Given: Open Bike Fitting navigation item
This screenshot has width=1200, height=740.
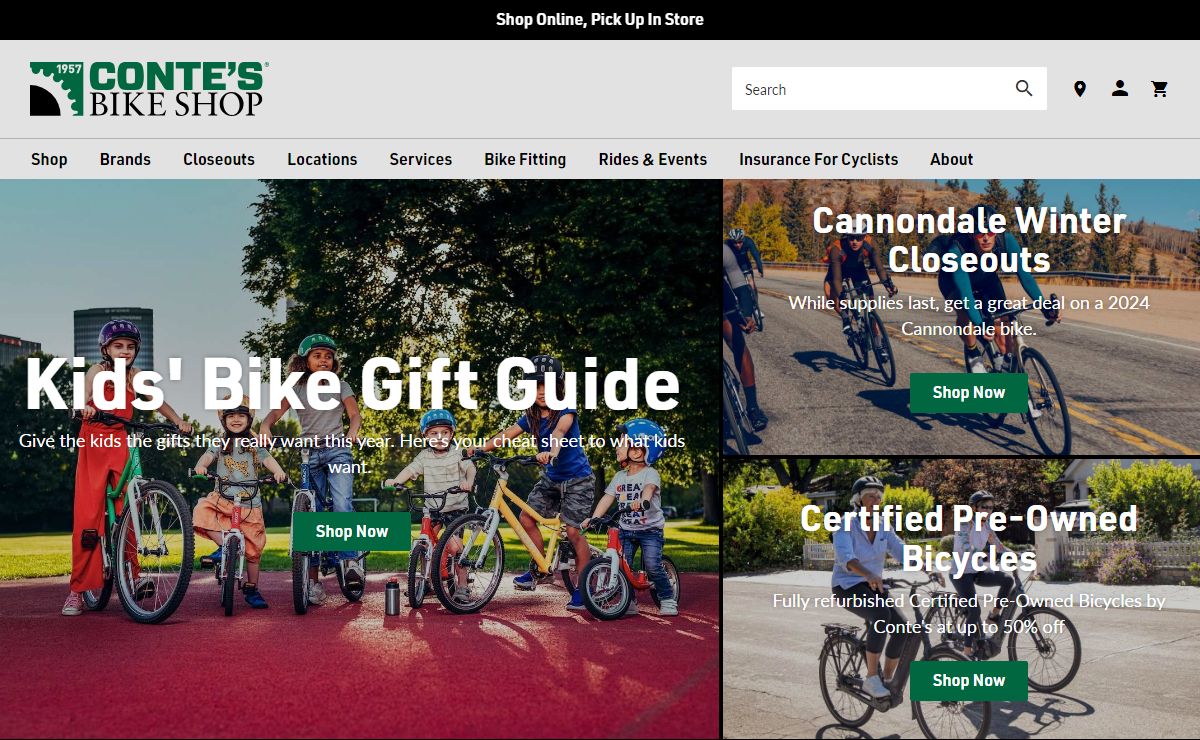Looking at the screenshot, I should (x=525, y=159).
